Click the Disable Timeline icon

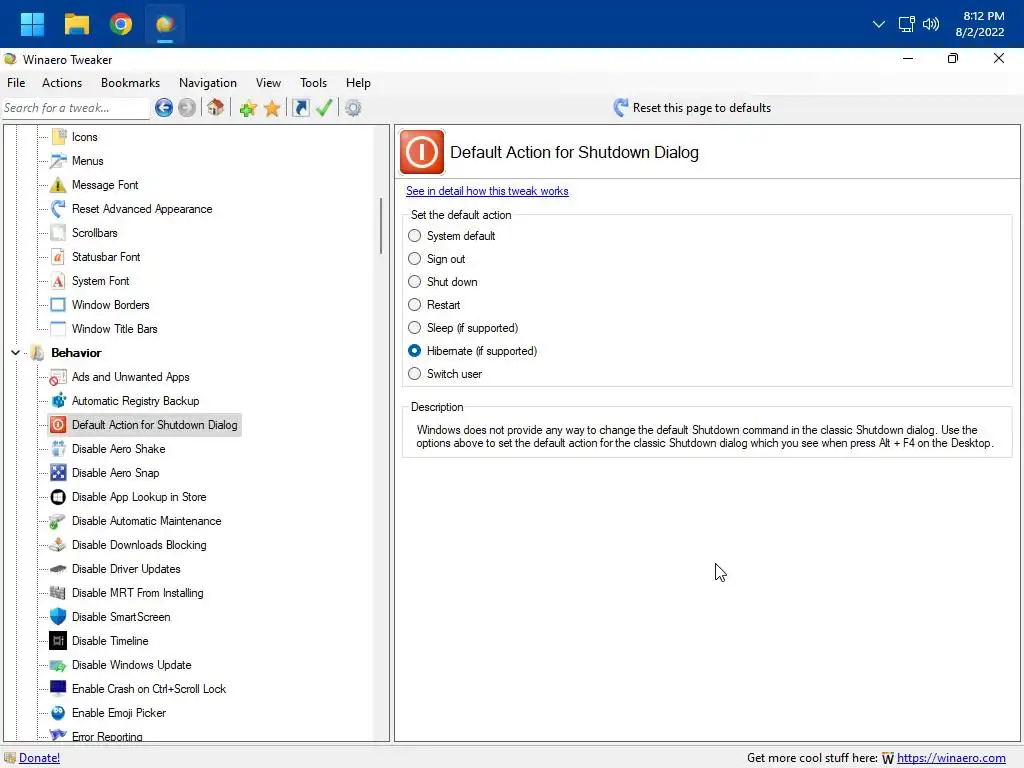point(58,641)
